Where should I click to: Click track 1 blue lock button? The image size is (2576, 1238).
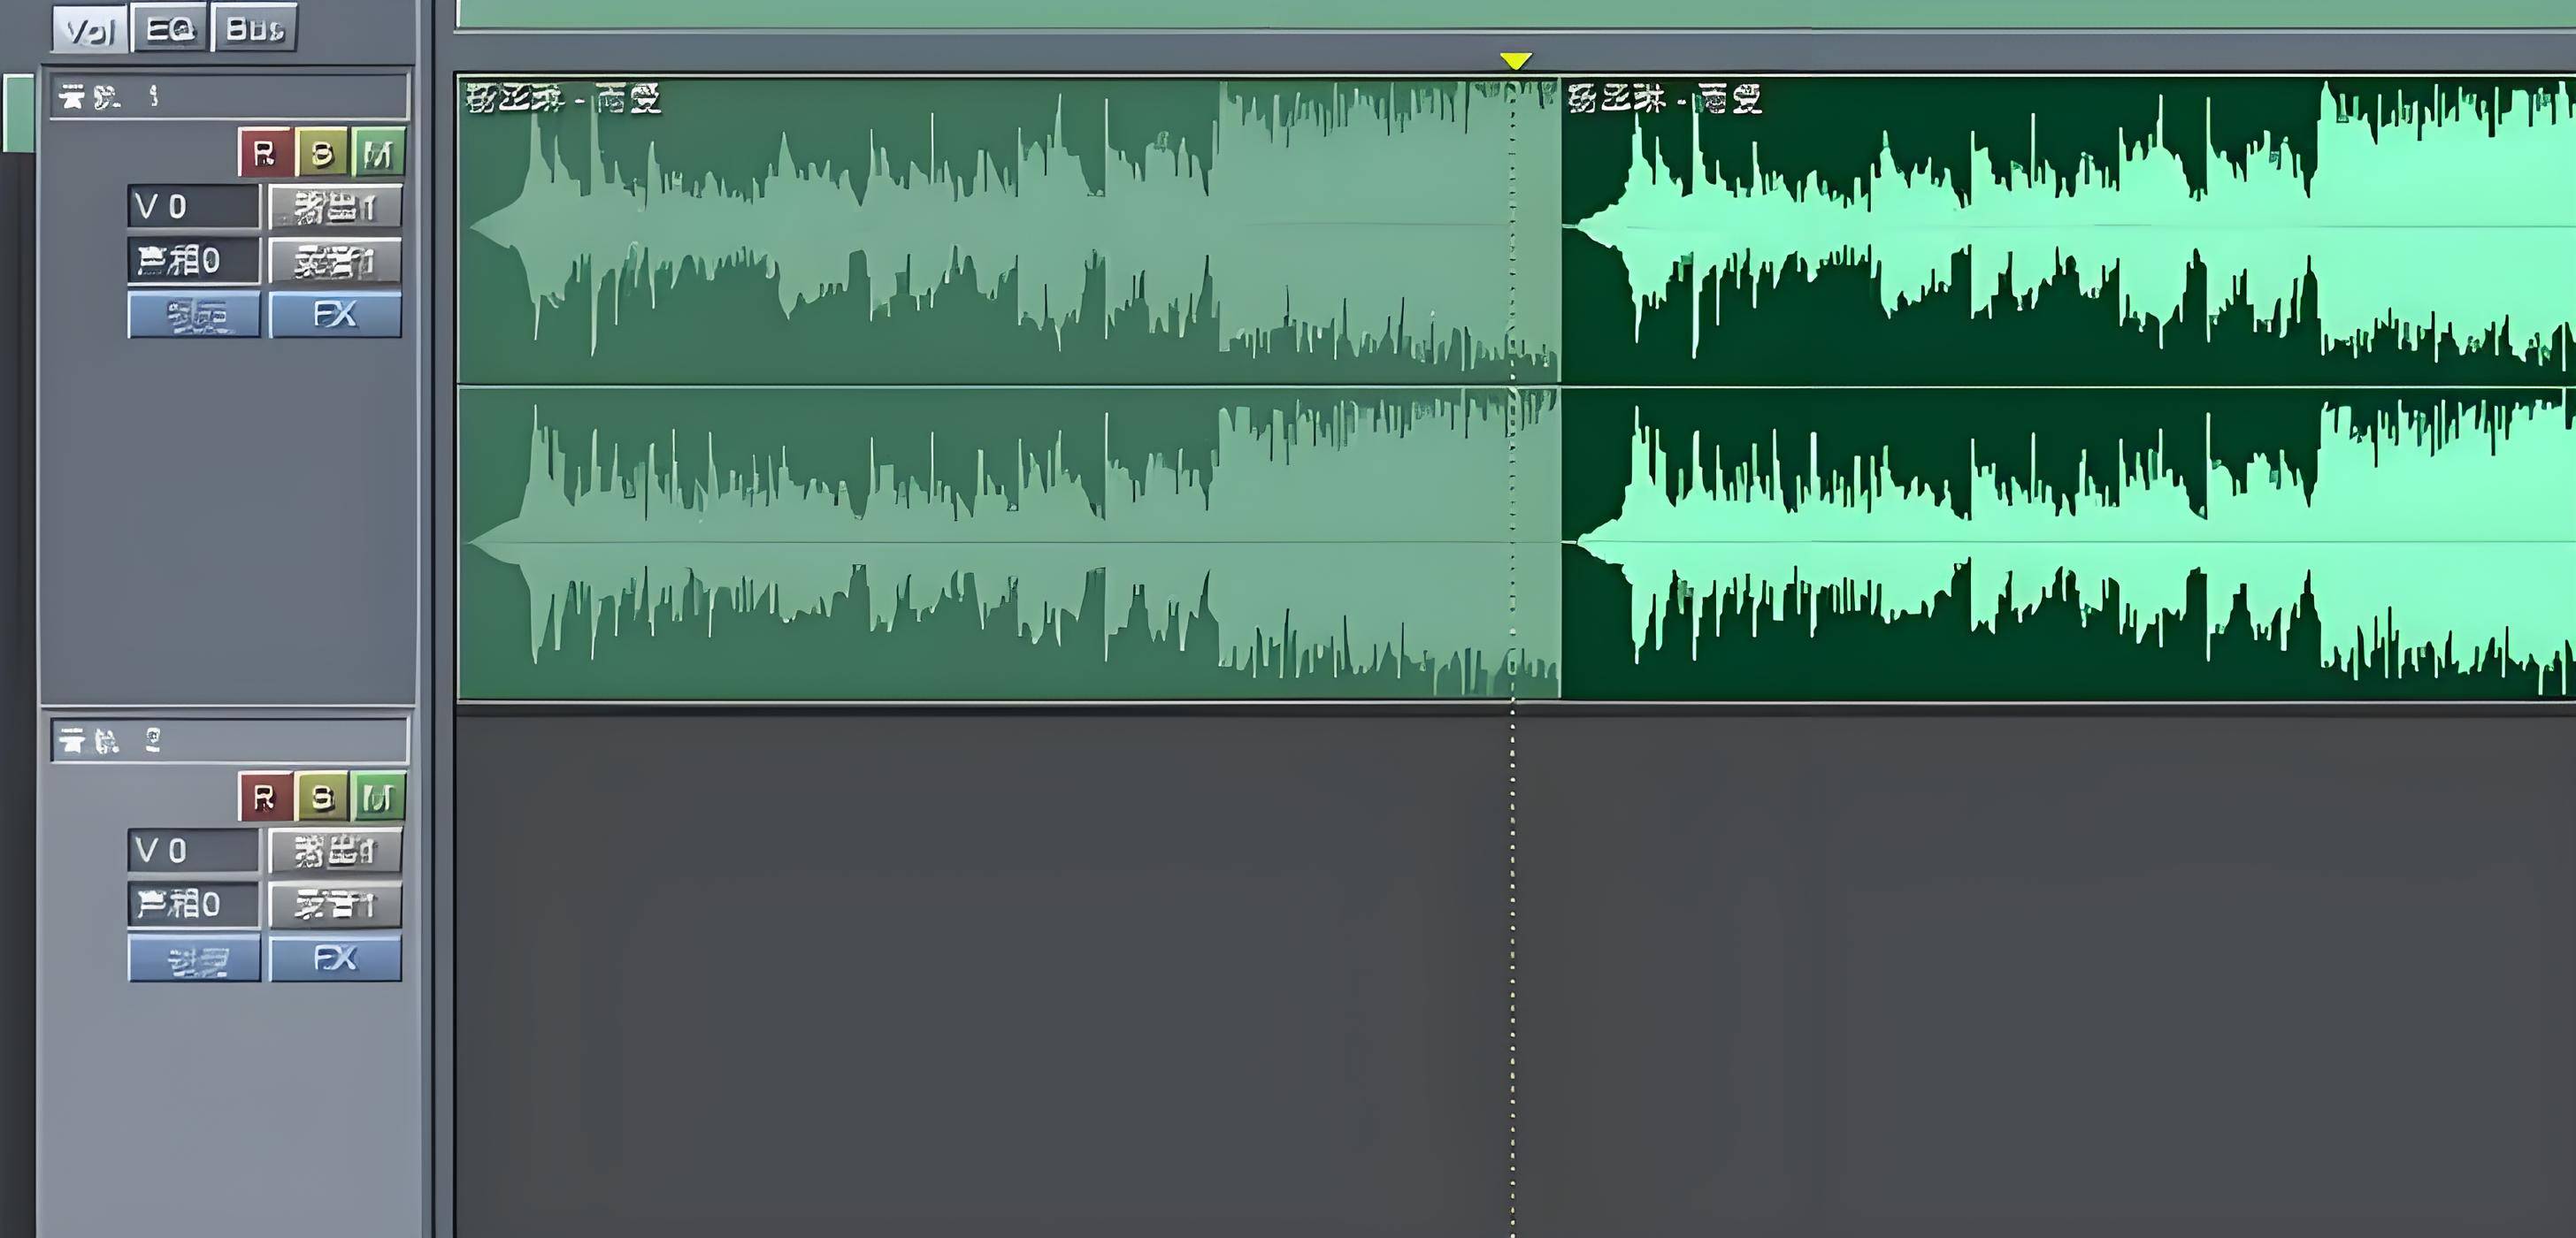point(194,315)
